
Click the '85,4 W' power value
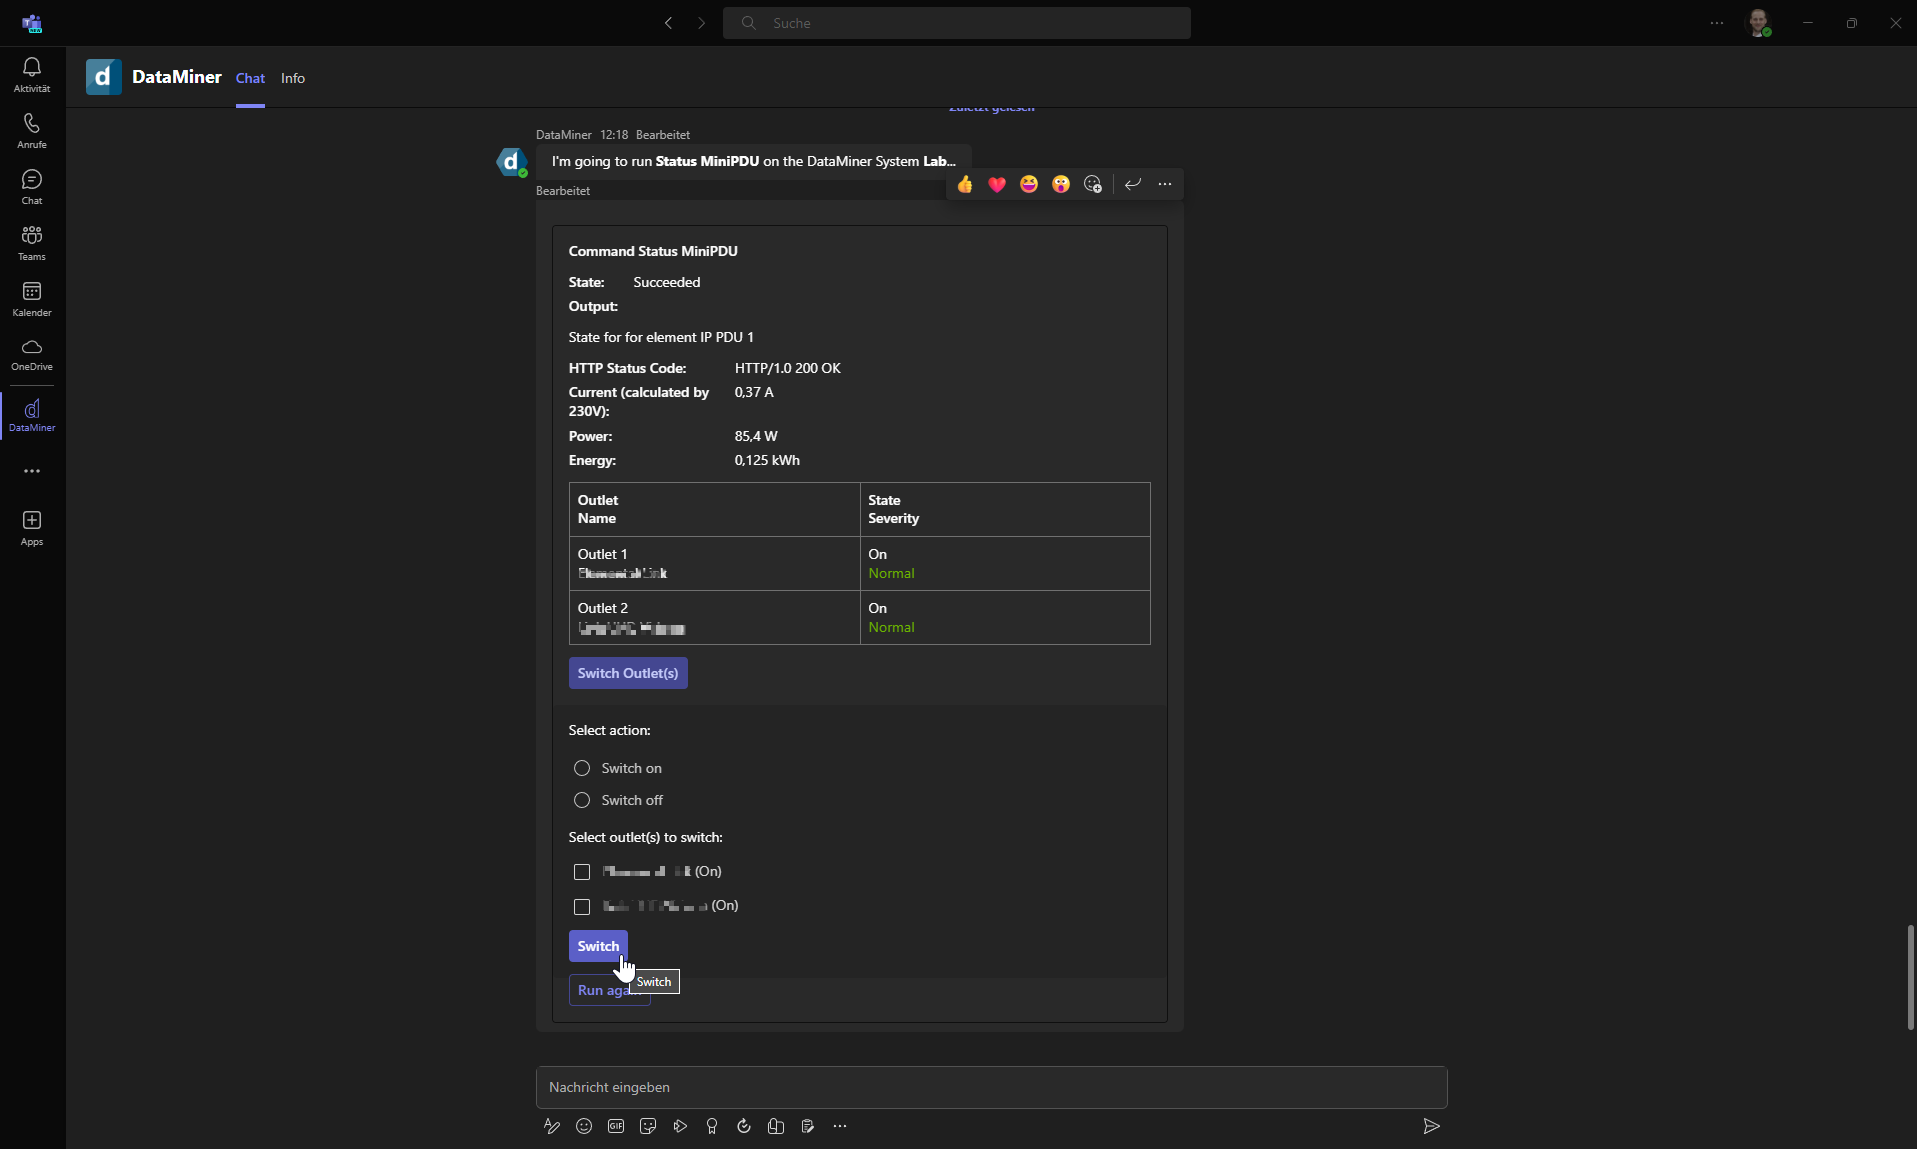pyautogui.click(x=756, y=436)
